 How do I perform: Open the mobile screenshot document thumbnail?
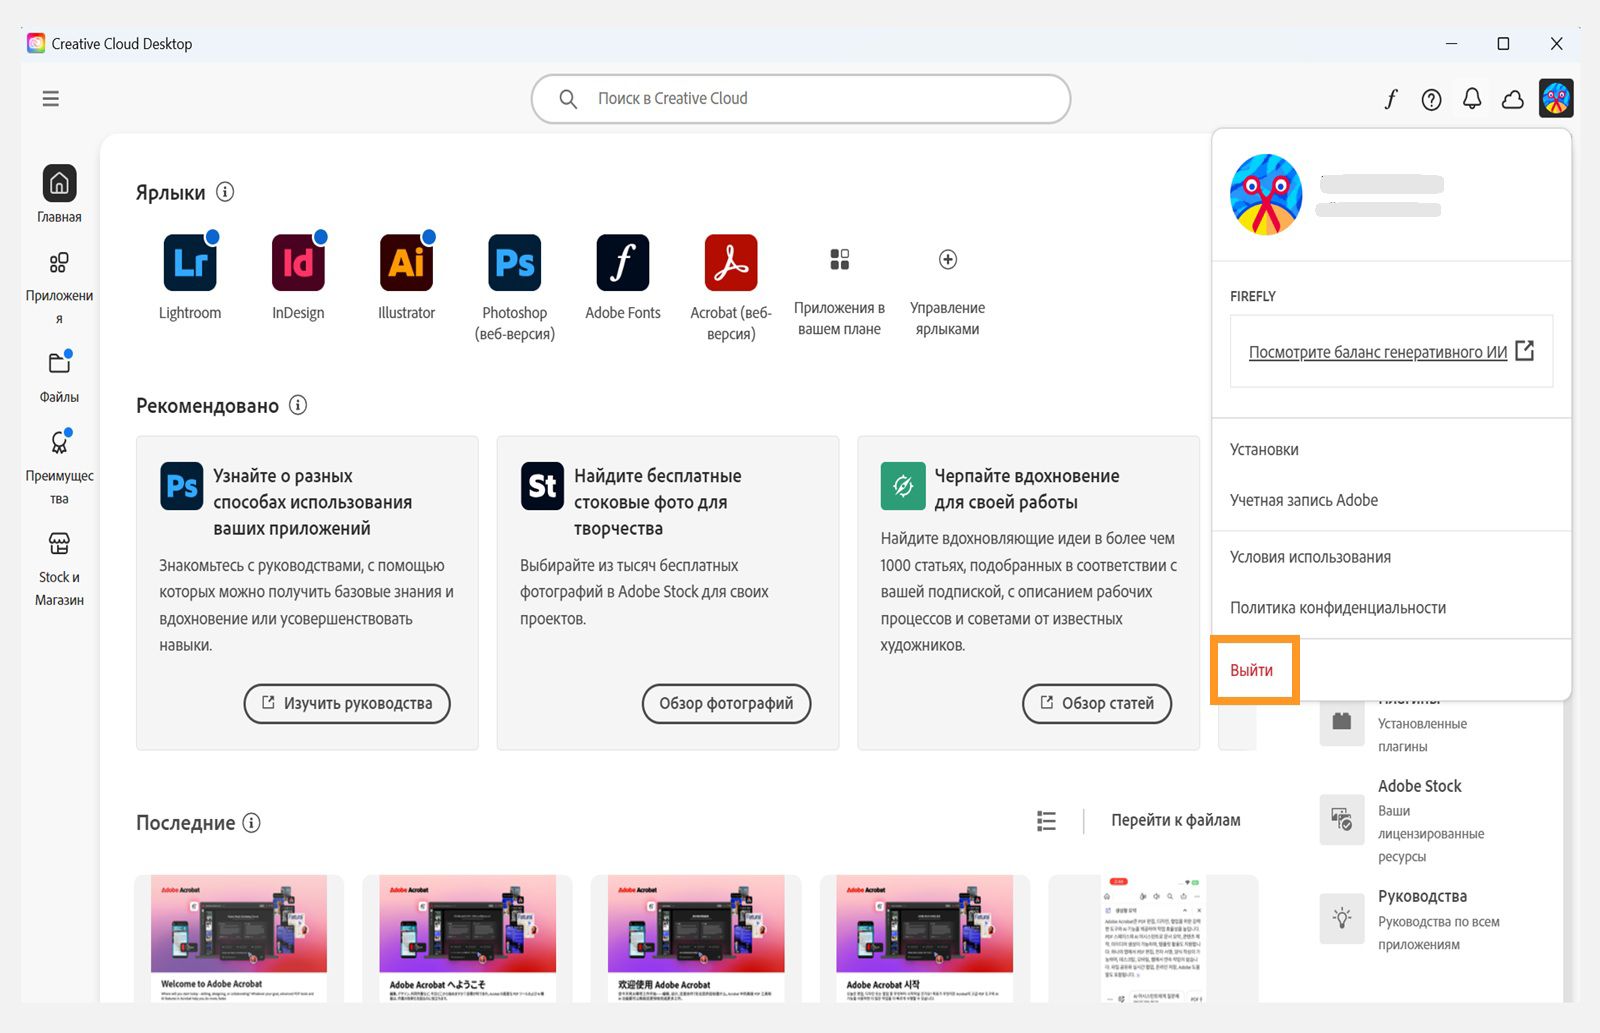1153,938
